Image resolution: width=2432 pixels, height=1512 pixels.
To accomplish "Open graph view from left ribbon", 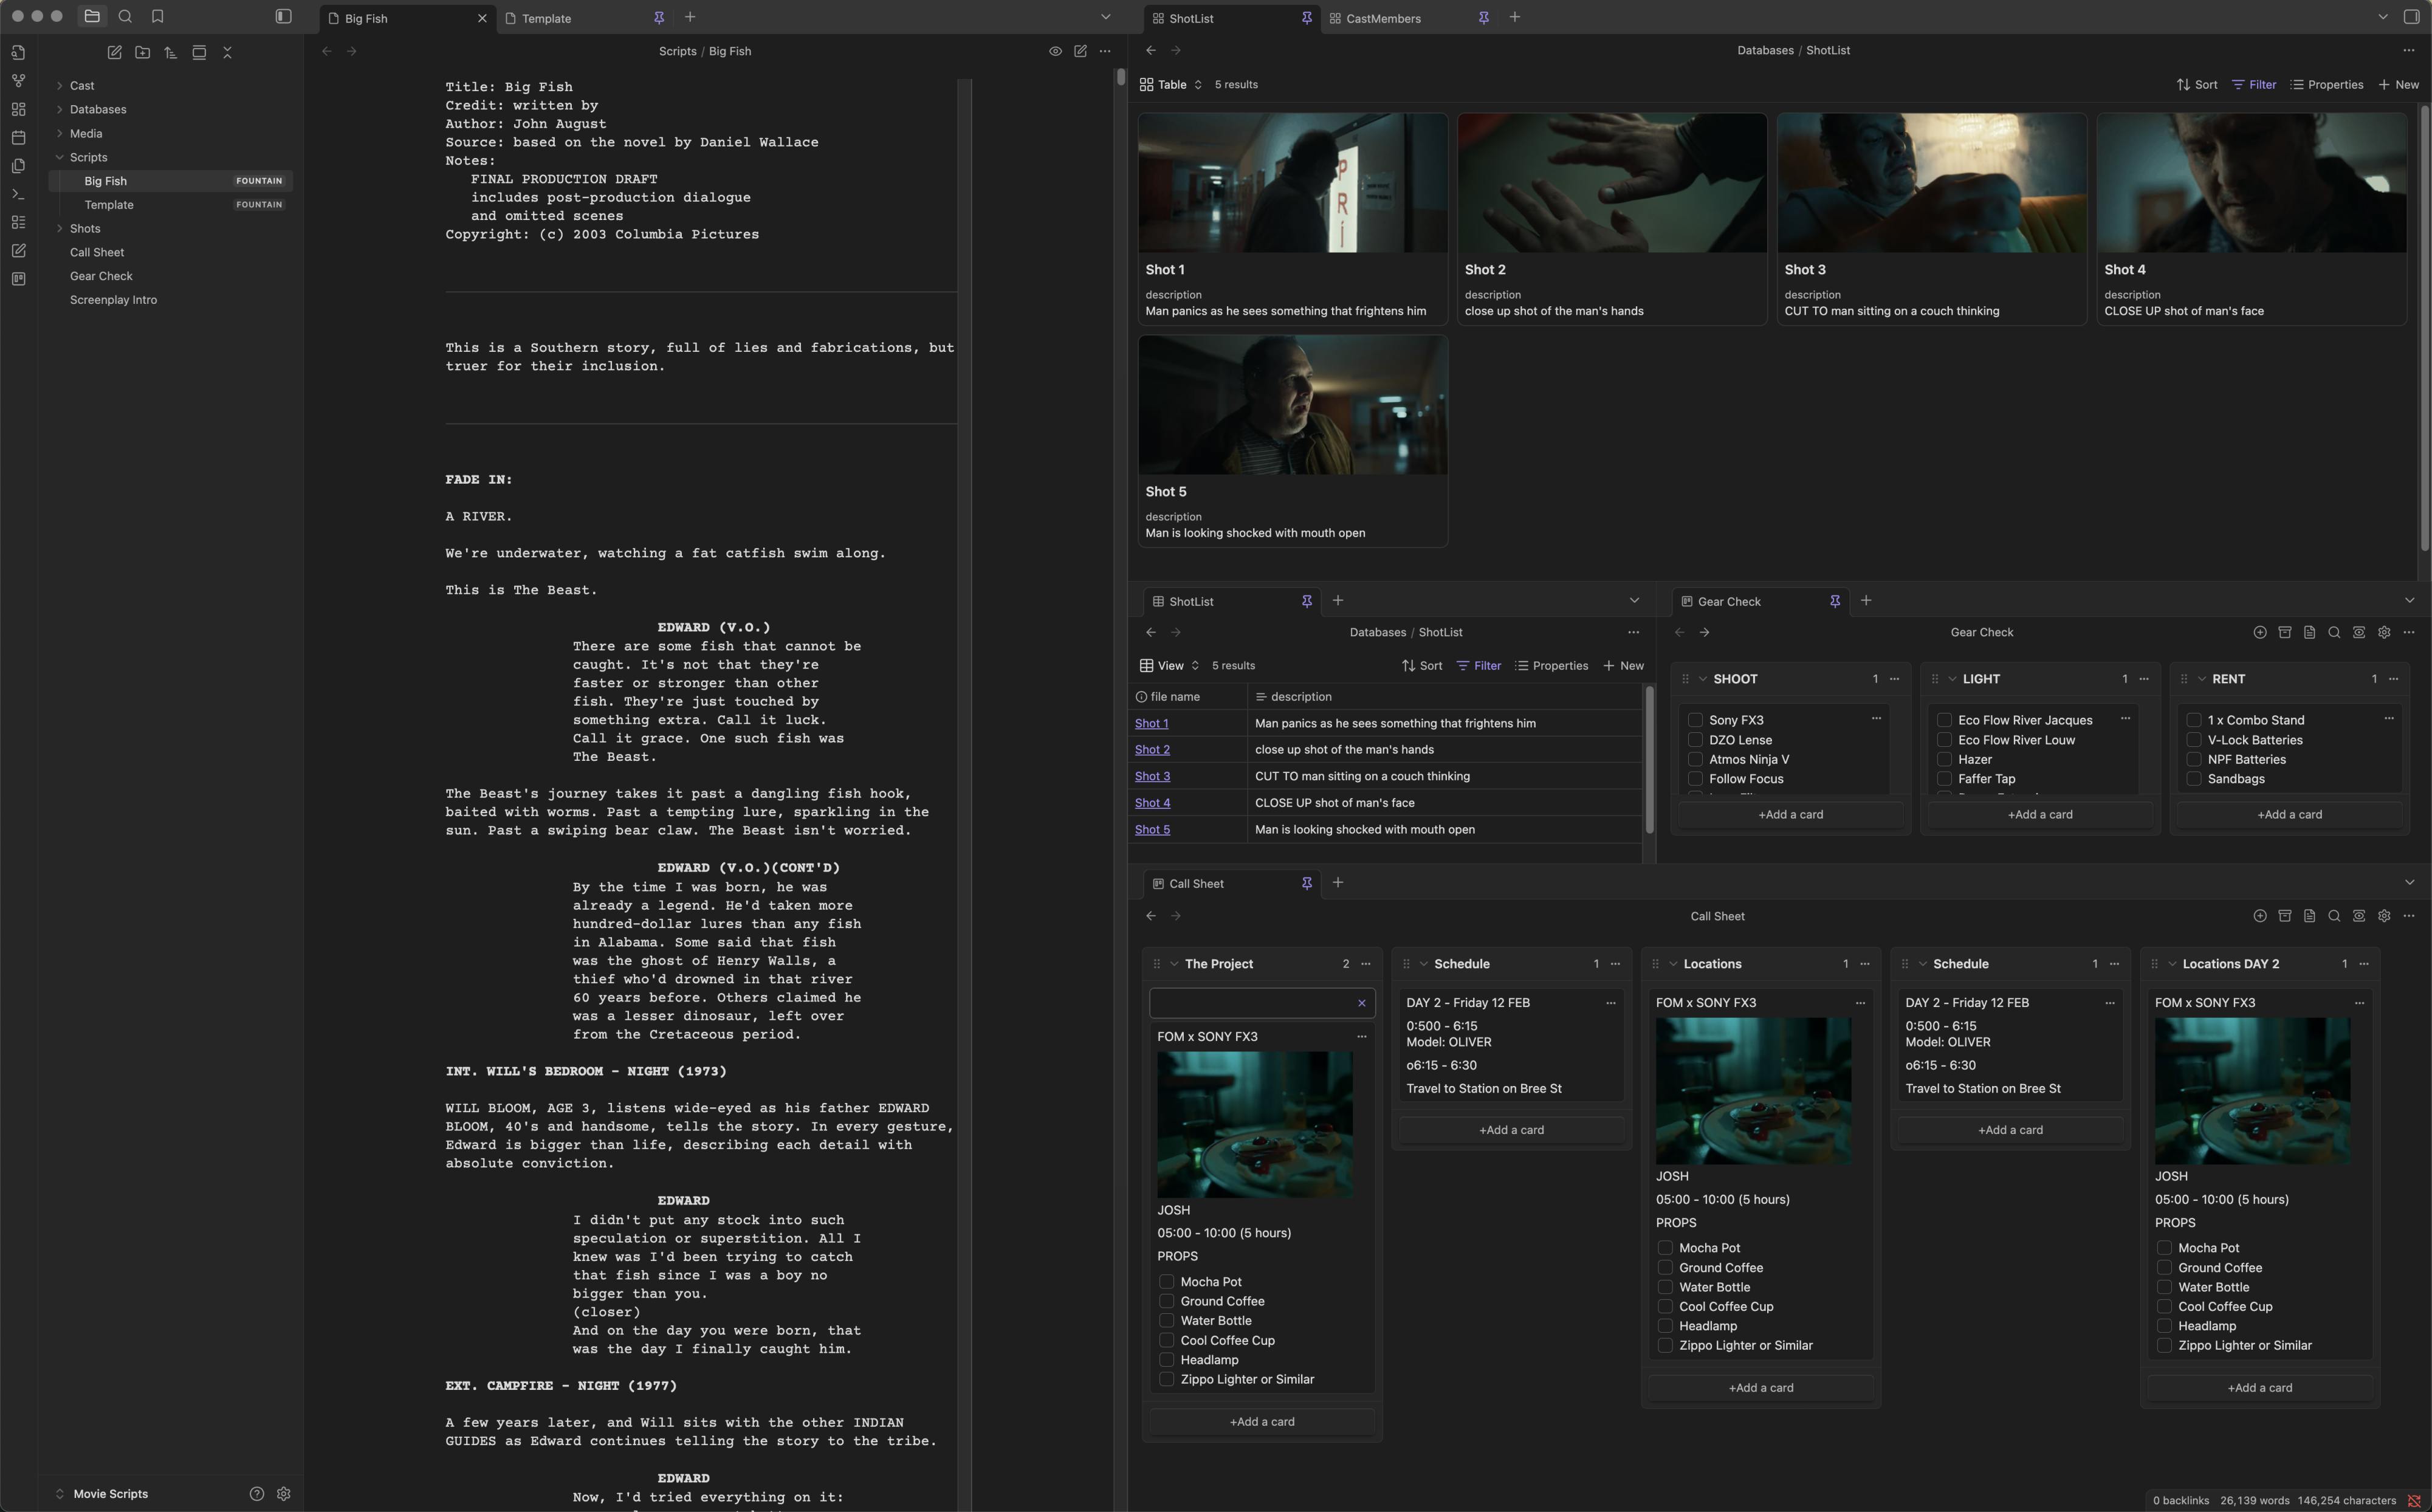I will (x=18, y=80).
